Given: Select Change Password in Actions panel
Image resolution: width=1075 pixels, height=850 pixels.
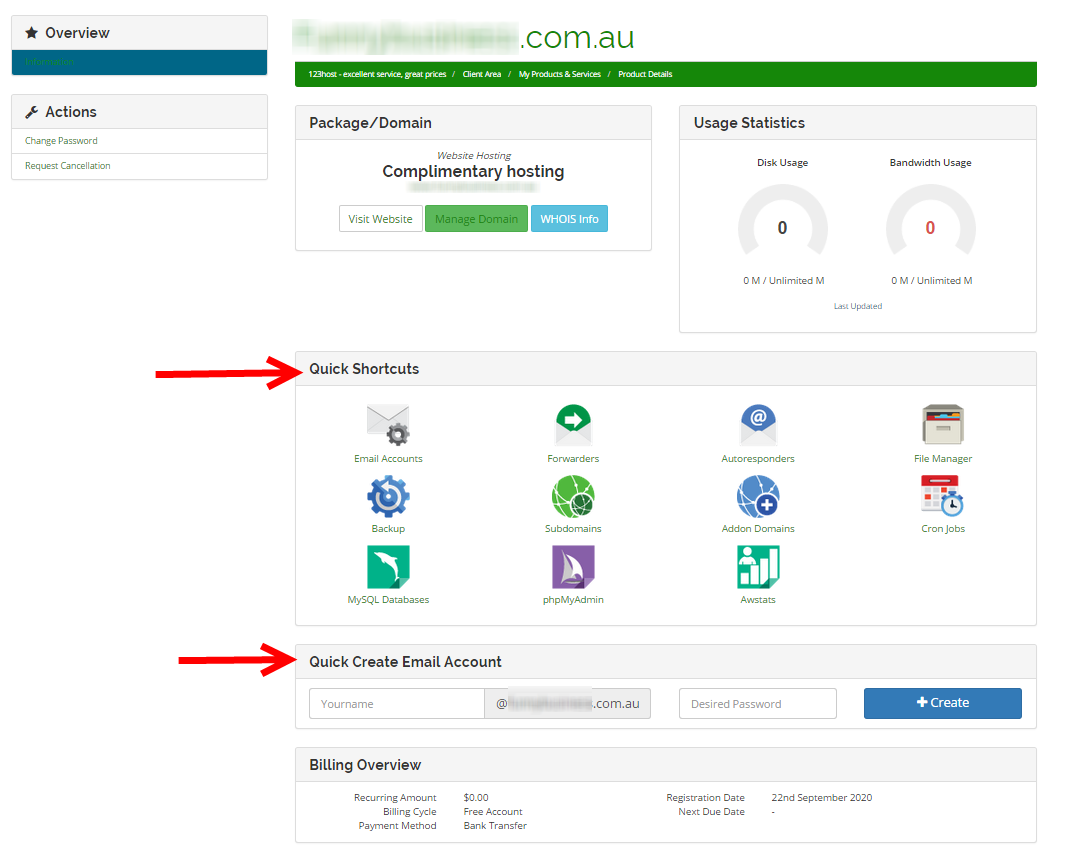Looking at the screenshot, I should [61, 141].
